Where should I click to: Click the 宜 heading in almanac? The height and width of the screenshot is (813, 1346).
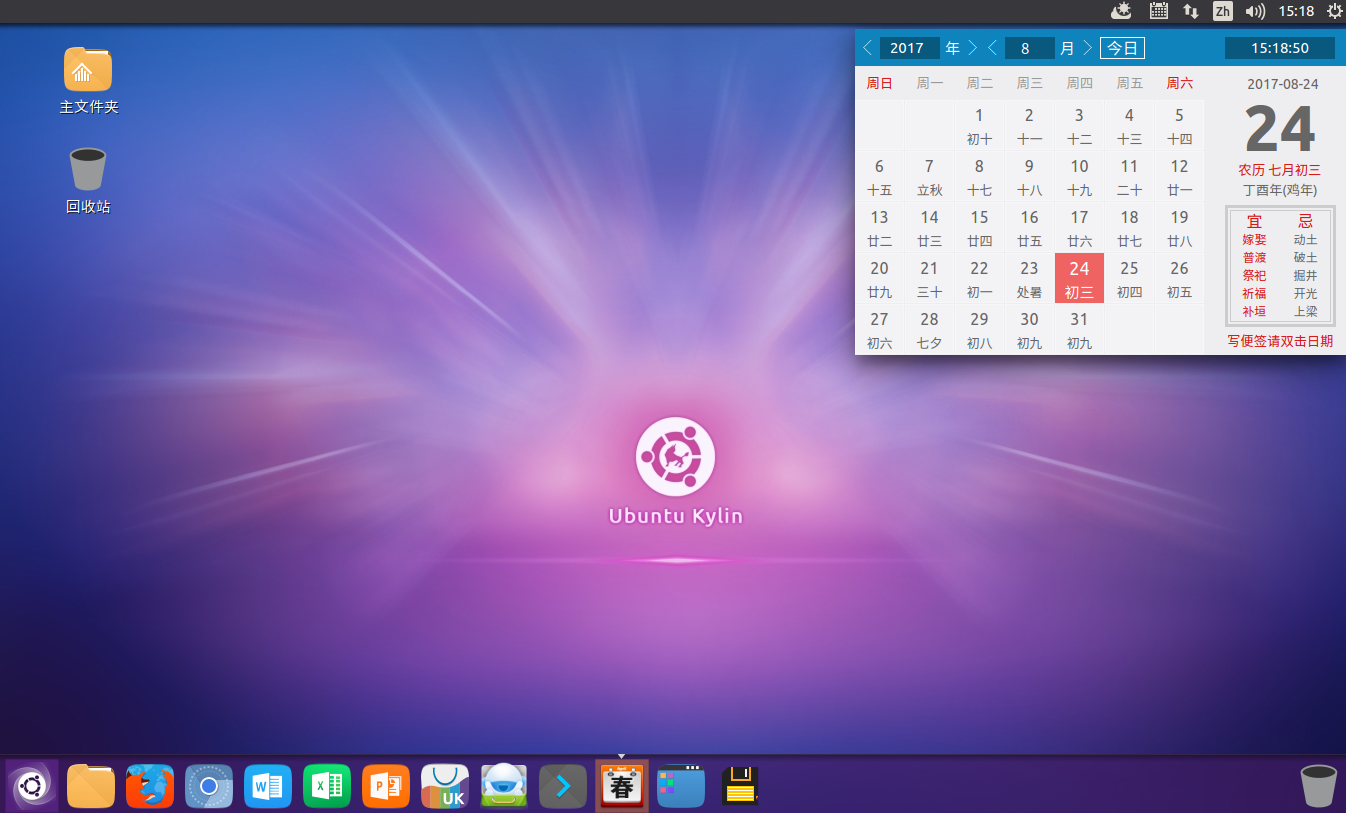[x=1254, y=221]
